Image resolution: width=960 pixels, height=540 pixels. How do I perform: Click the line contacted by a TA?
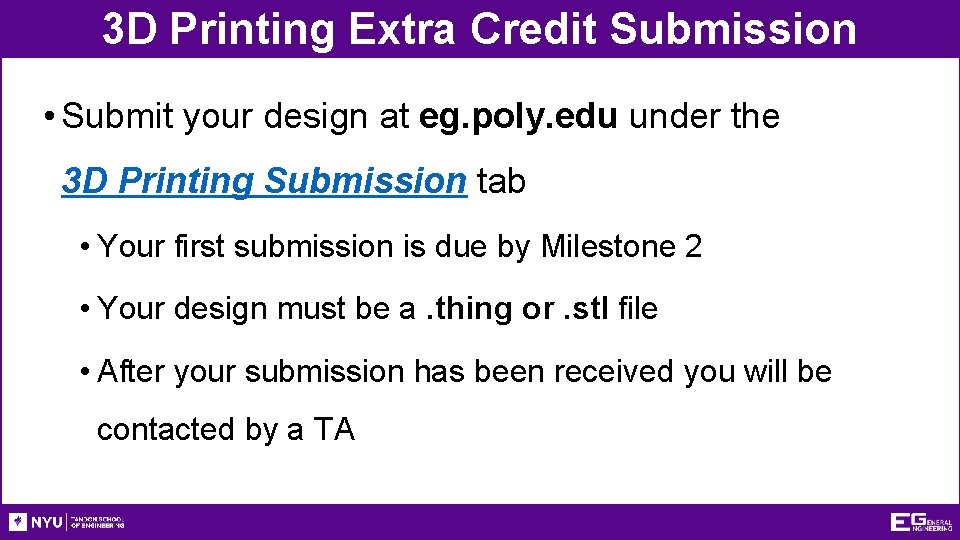pos(225,429)
